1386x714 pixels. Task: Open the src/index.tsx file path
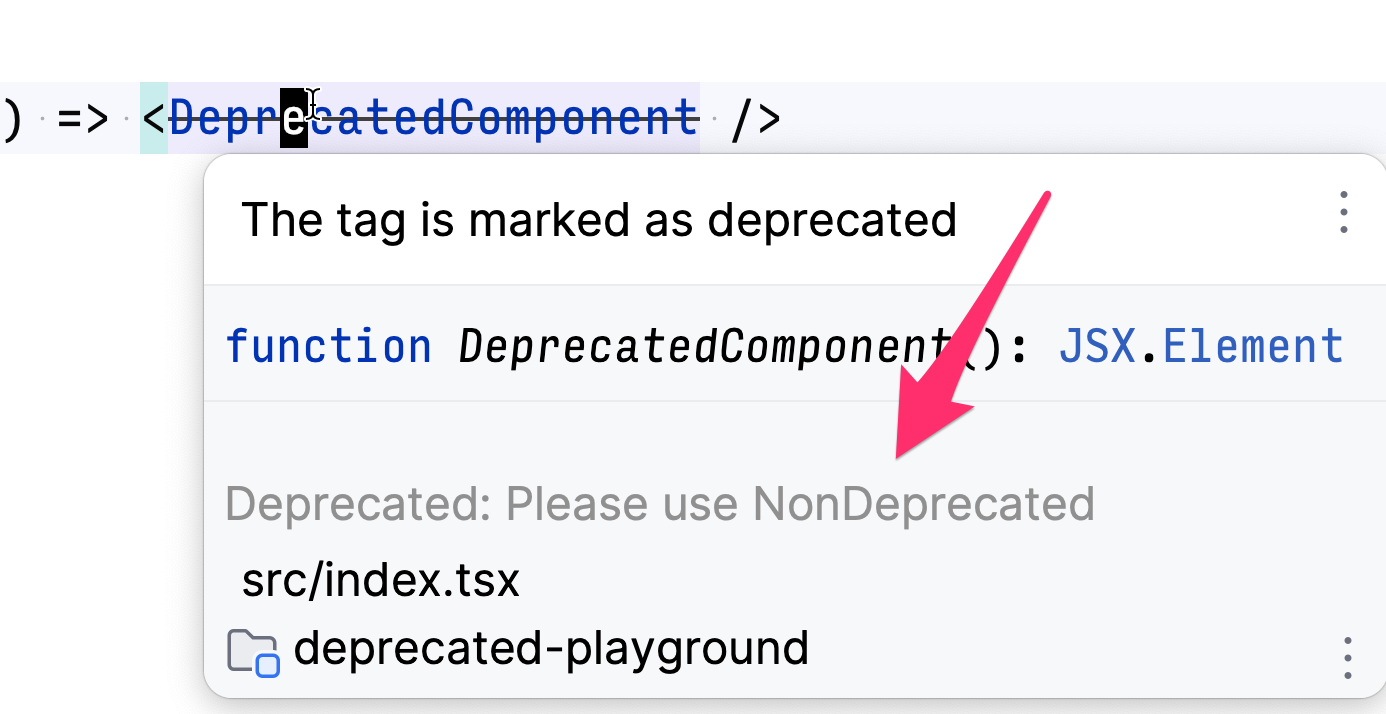point(381,580)
